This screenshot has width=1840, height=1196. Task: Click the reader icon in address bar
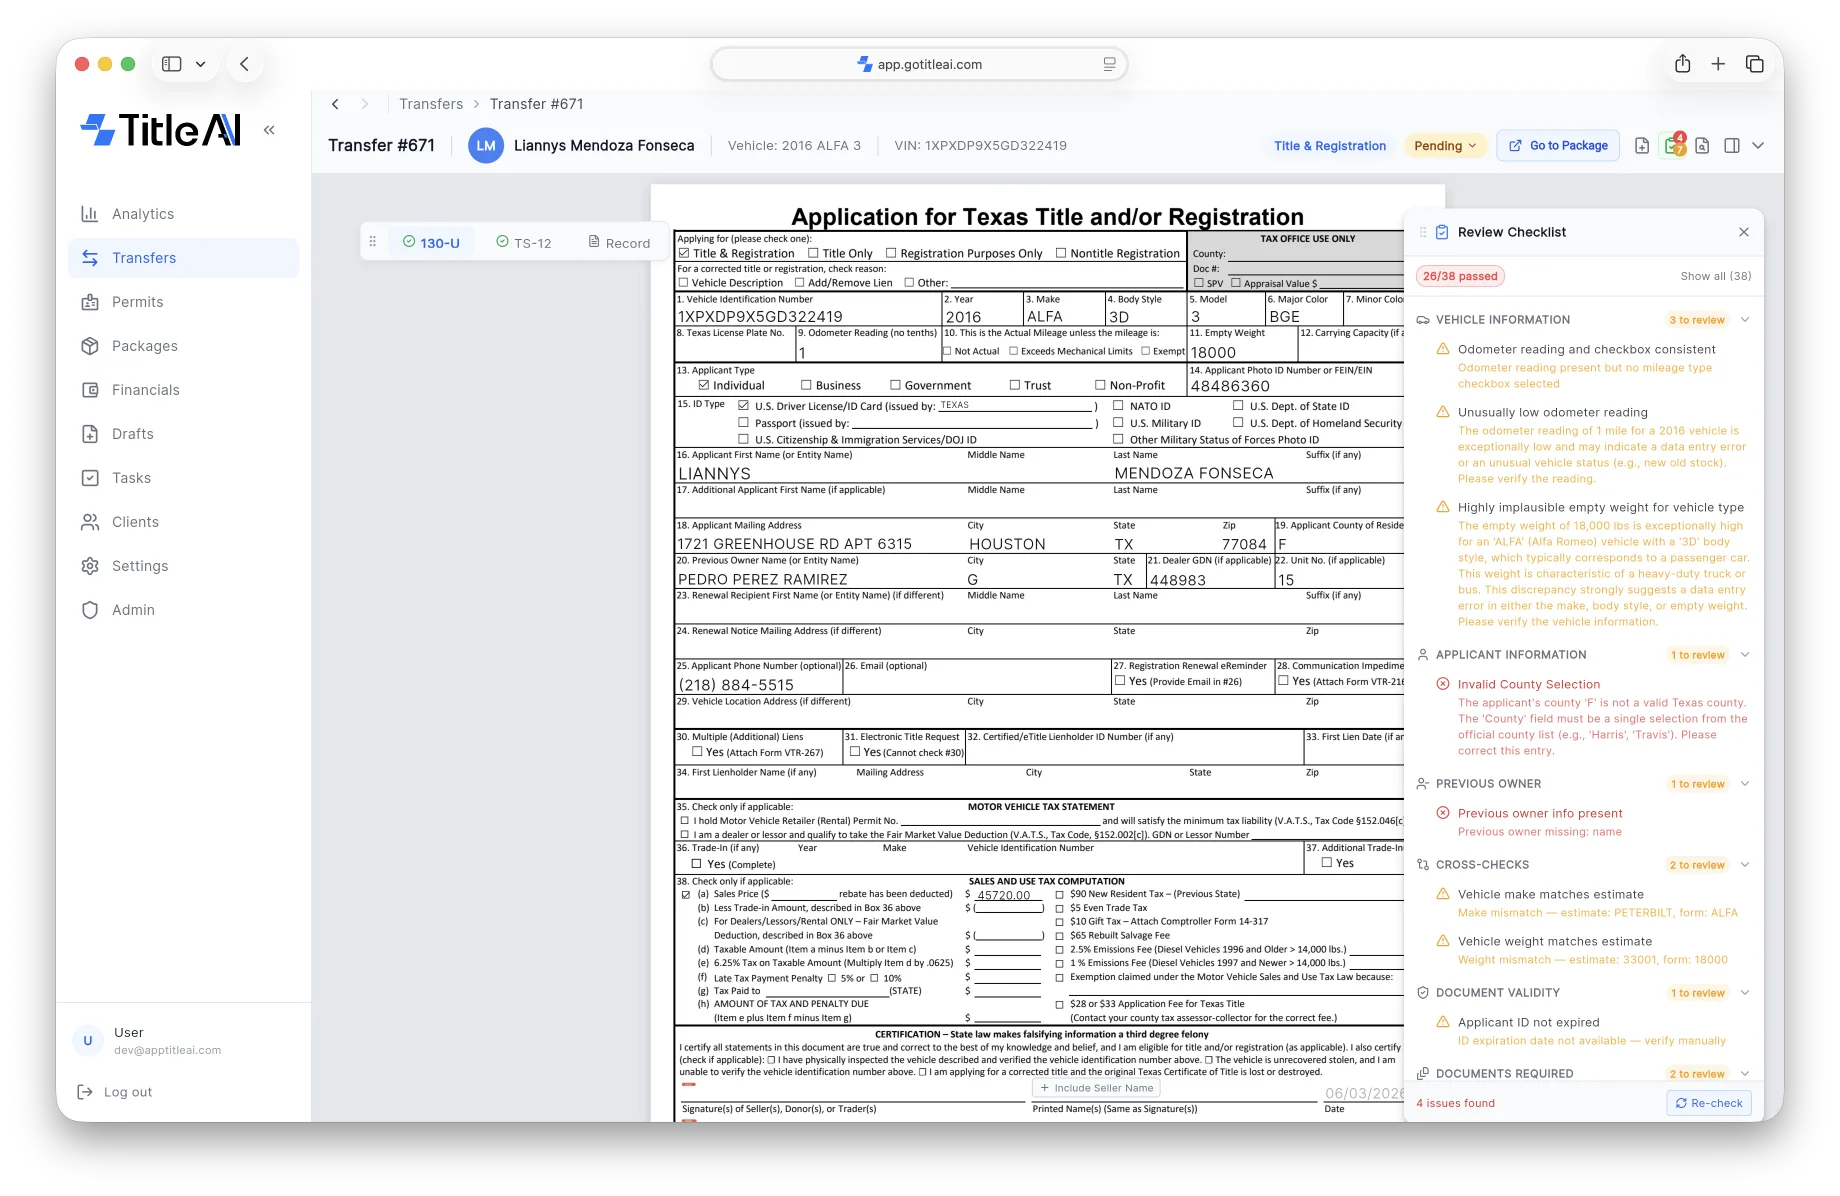tap(1109, 64)
